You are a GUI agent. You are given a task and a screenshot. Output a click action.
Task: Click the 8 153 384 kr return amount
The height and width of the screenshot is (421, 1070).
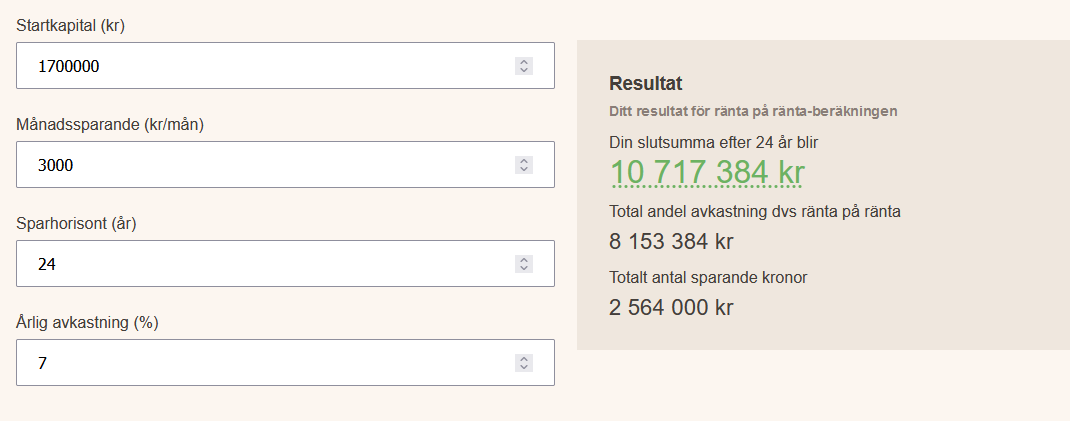point(672,242)
